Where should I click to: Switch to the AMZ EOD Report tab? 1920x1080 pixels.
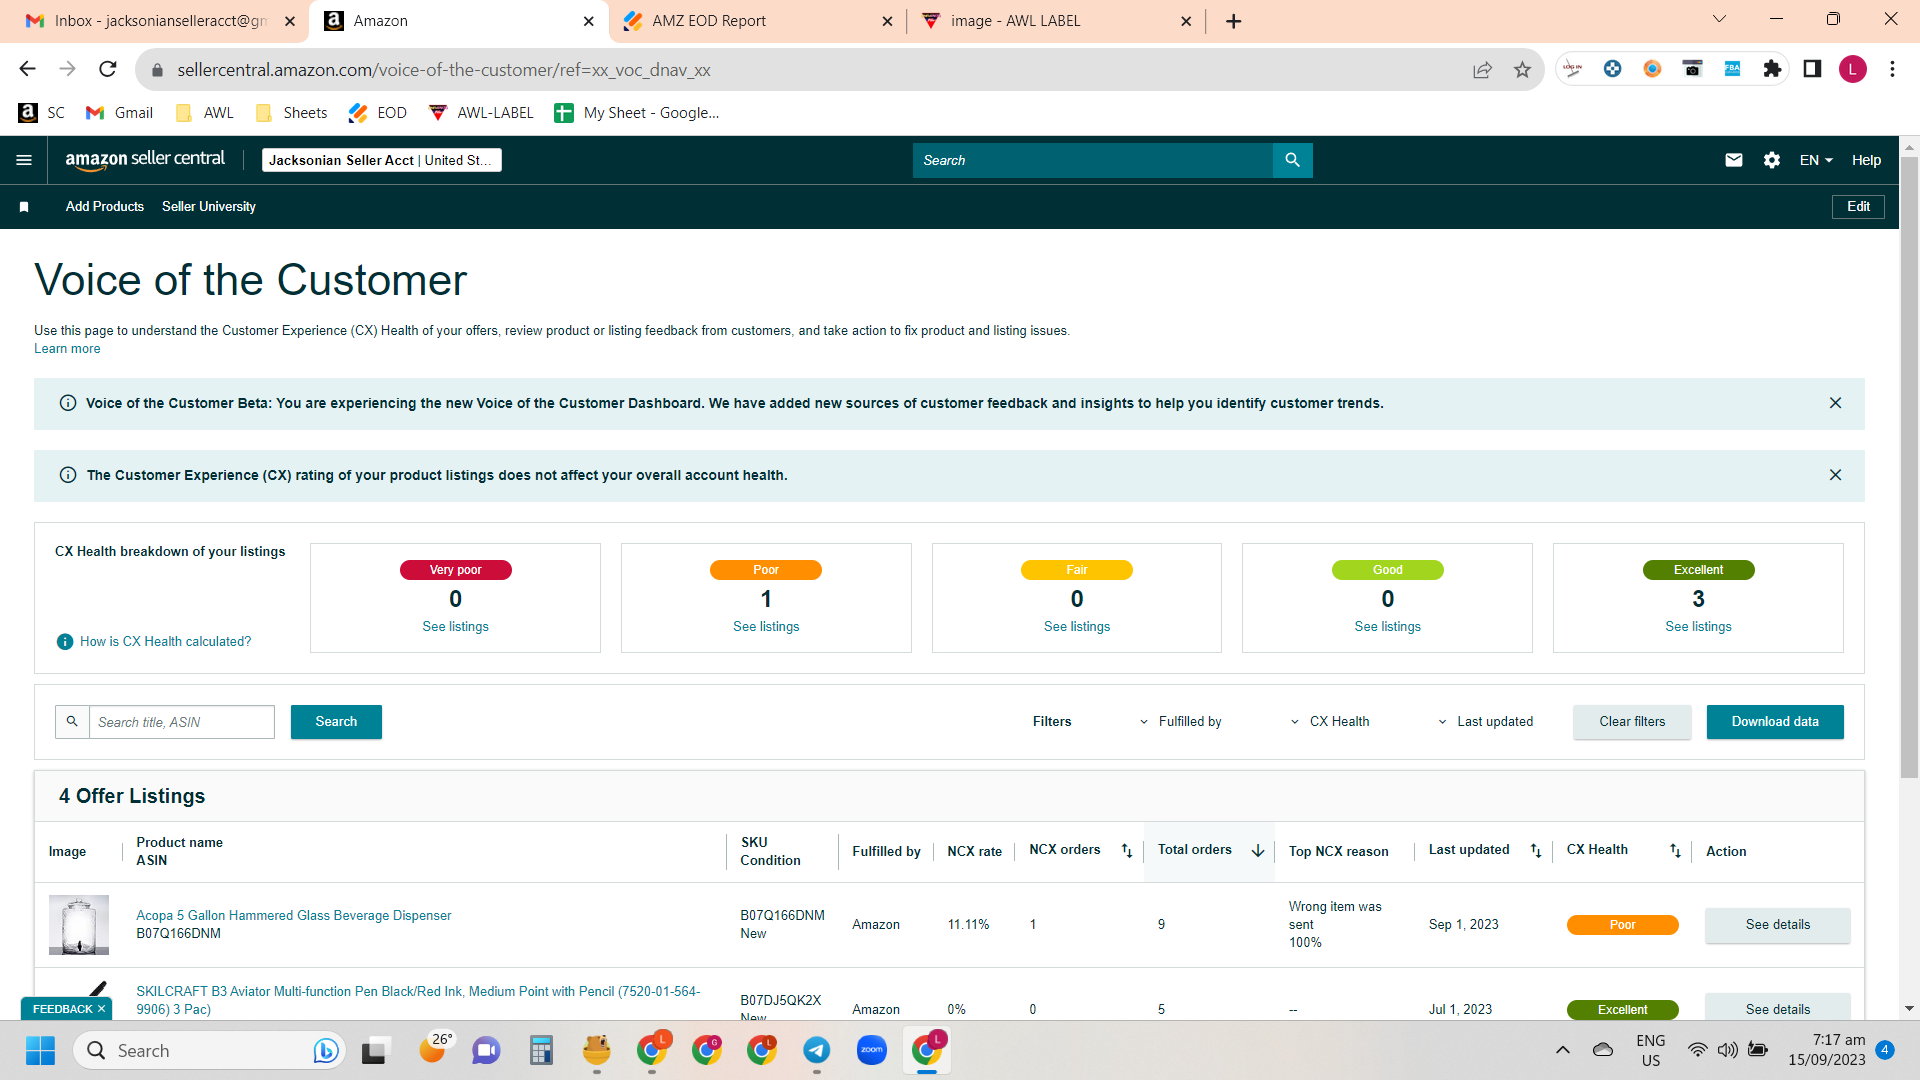[757, 21]
